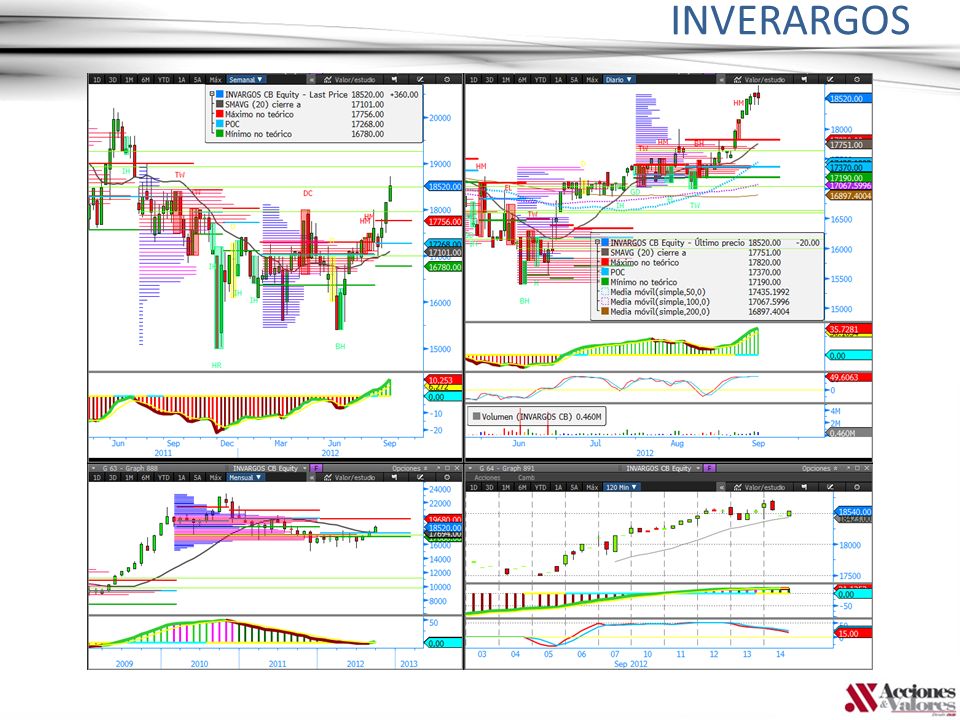Click Valor/estudio in the Mensual chart
Screen dimensions: 960x720
pyautogui.click(x=350, y=478)
